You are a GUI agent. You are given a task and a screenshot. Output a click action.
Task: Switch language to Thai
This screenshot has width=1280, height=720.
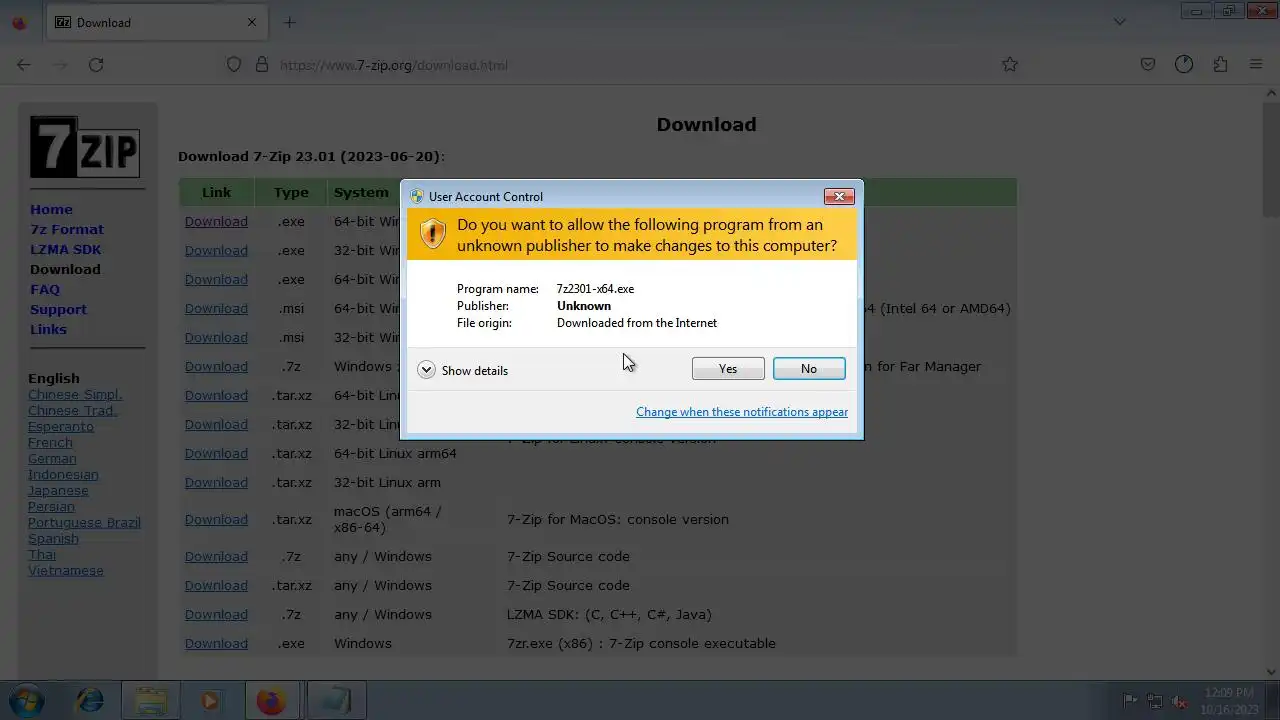[x=42, y=554]
